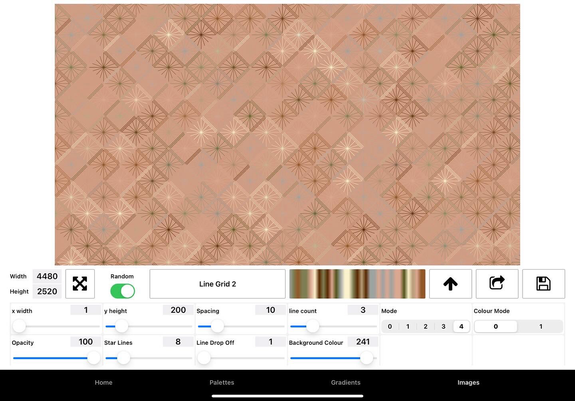Go to the Home tab
The height and width of the screenshot is (401, 575).
[103, 382]
